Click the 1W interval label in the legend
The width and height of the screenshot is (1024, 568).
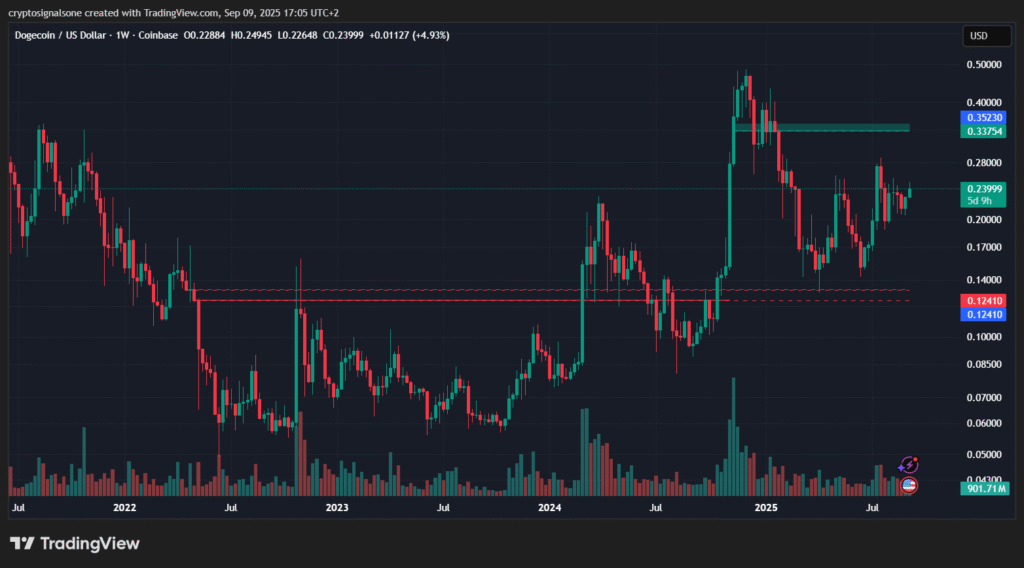coord(122,35)
